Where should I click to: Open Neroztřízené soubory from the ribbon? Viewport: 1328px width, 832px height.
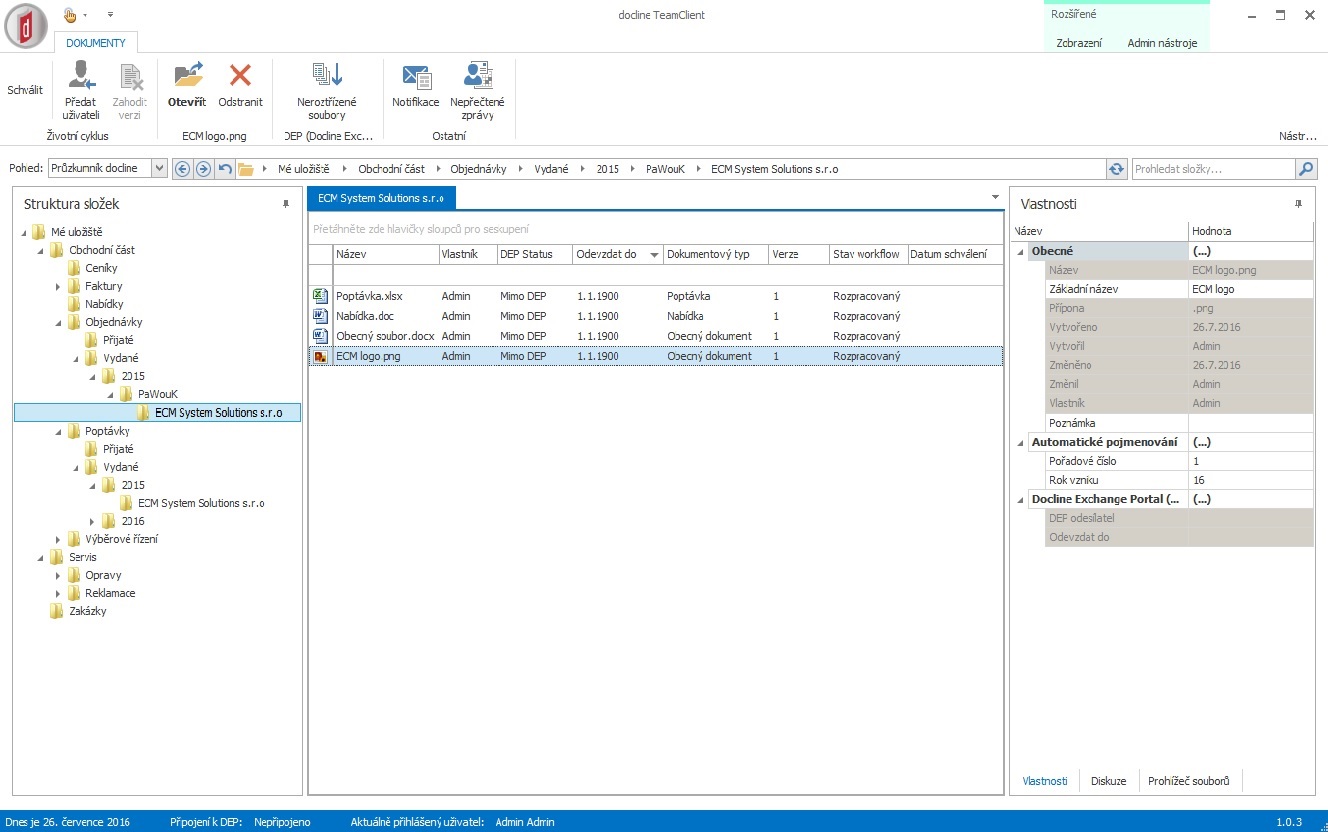[x=327, y=77]
